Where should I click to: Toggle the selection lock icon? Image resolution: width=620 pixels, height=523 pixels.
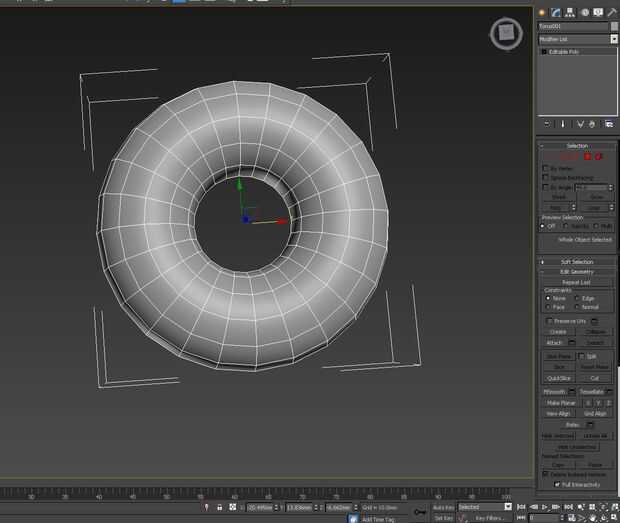(219, 507)
